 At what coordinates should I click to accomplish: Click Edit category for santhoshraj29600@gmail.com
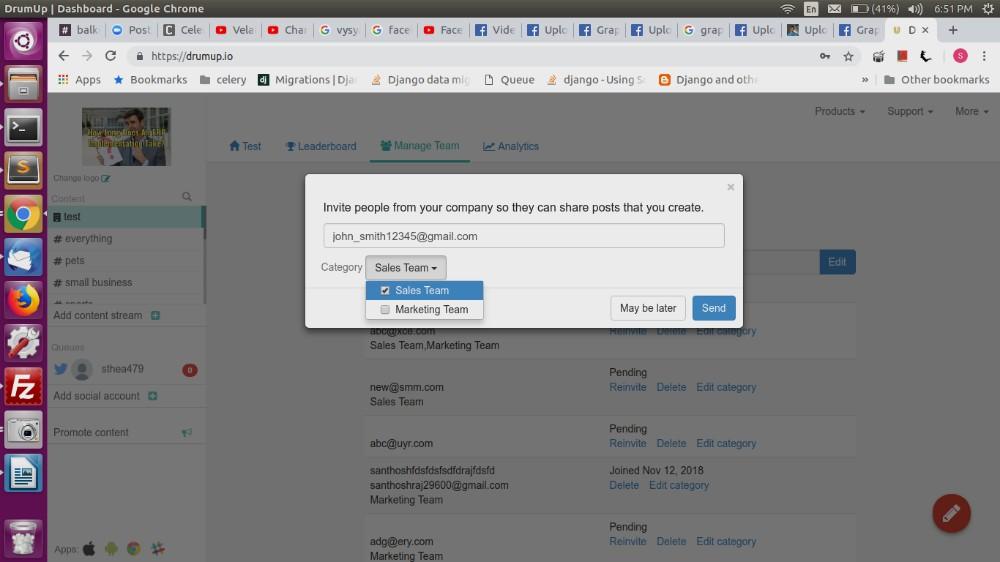click(x=679, y=485)
